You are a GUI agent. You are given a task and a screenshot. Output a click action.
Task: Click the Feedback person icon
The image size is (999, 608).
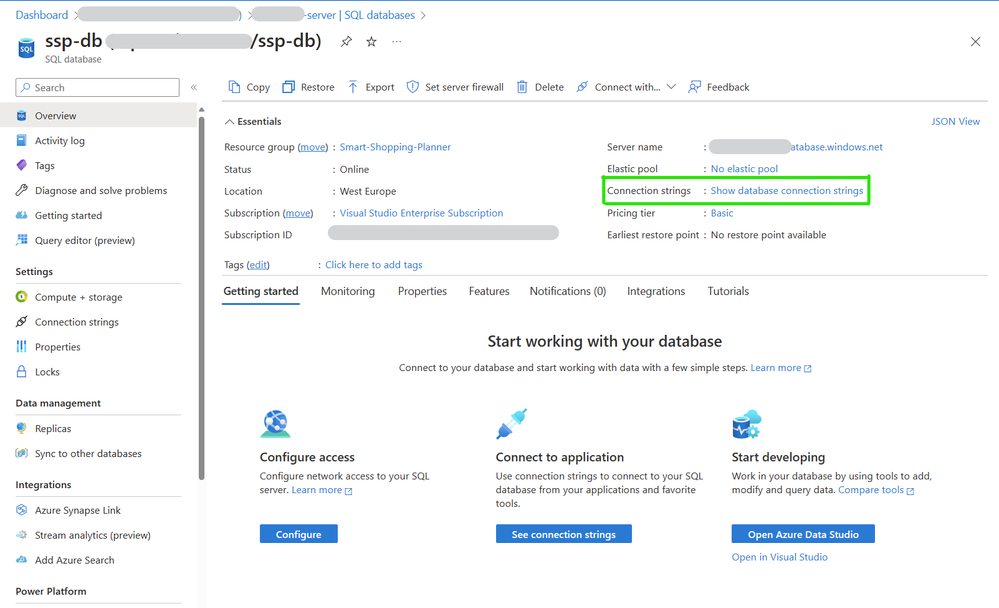(x=694, y=87)
